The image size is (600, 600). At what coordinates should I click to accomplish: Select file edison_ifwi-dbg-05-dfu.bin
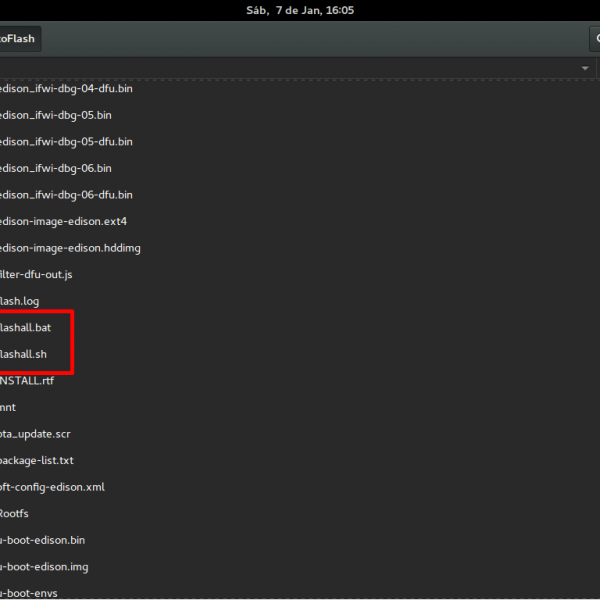tap(66, 142)
